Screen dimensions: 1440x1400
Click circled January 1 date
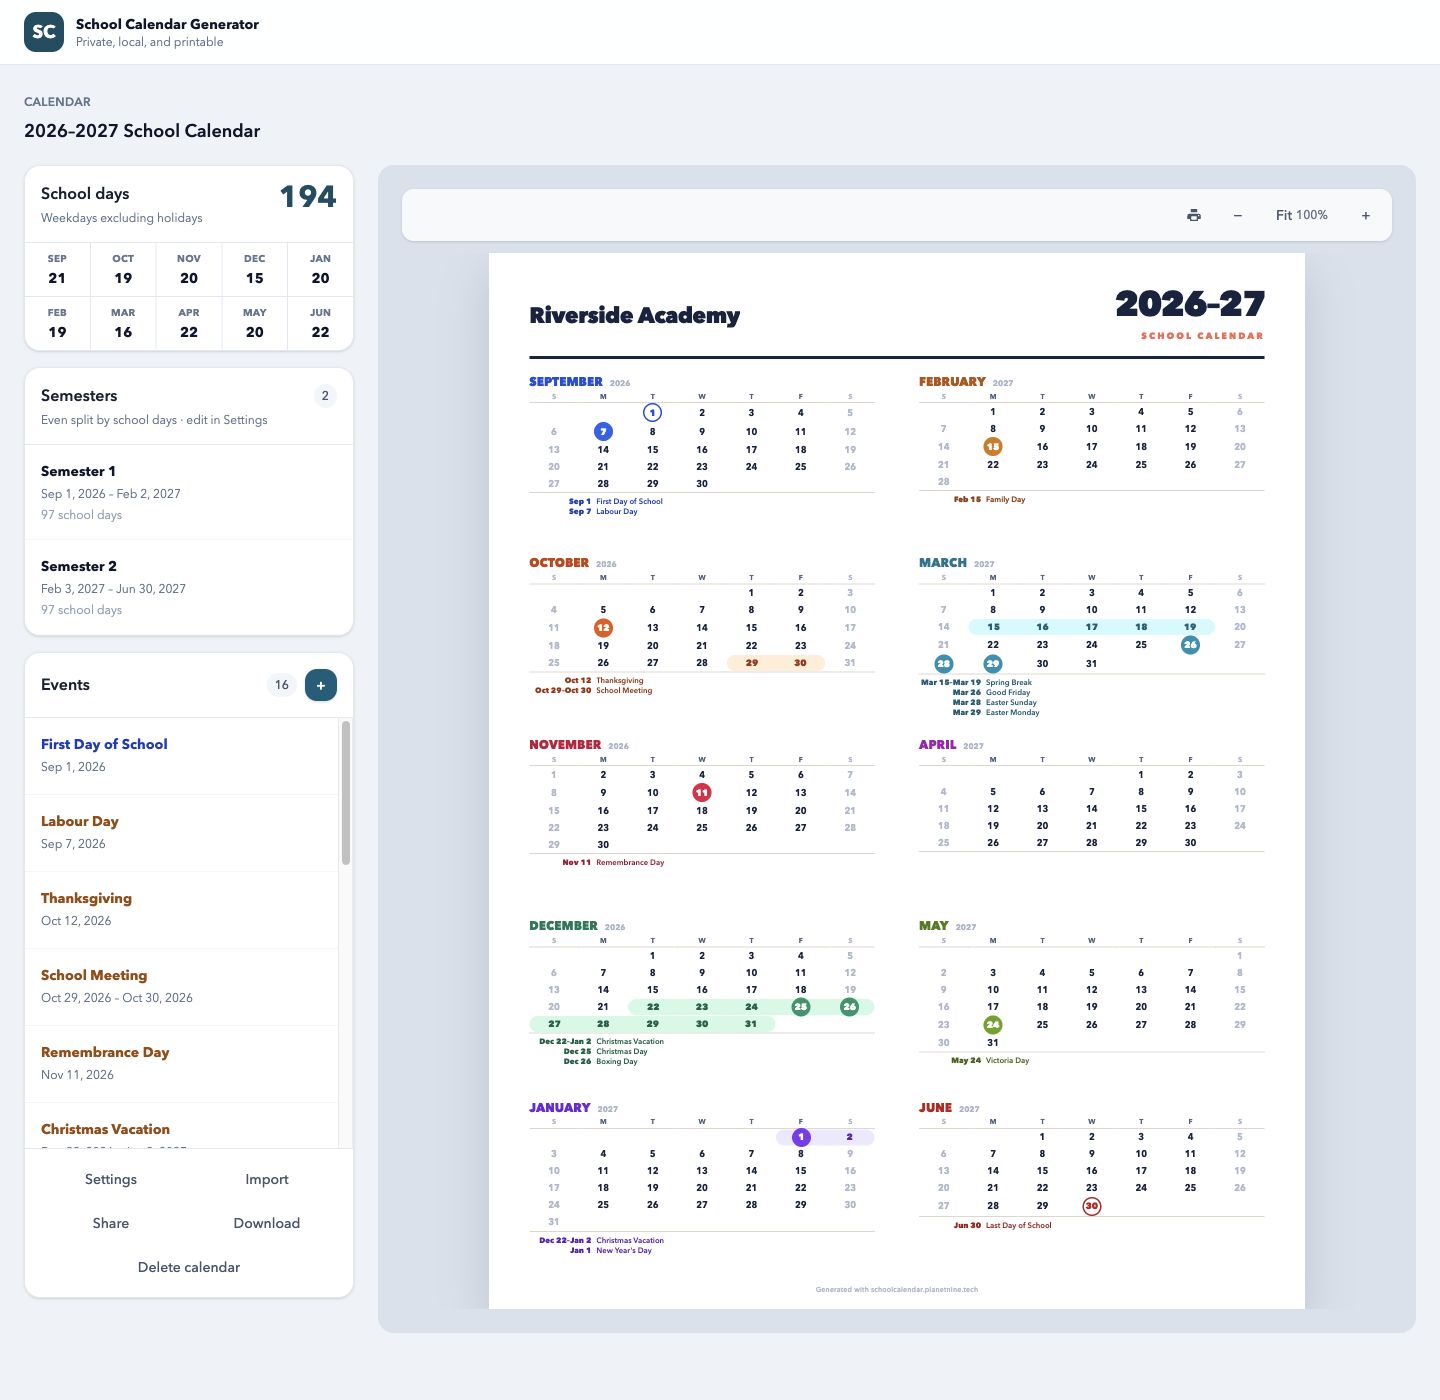point(801,1137)
